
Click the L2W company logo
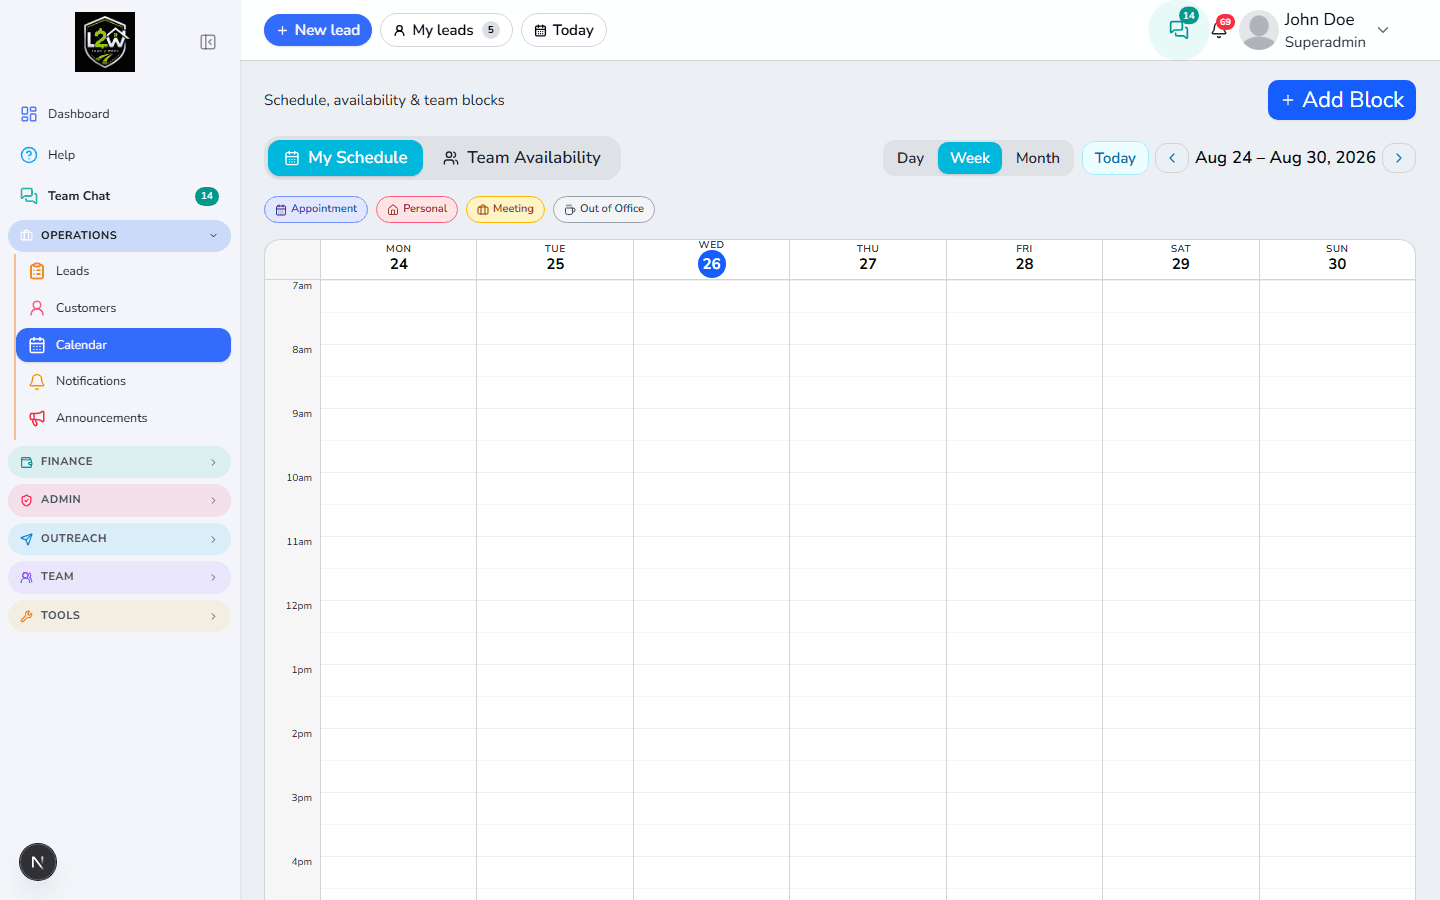pyautogui.click(x=105, y=42)
